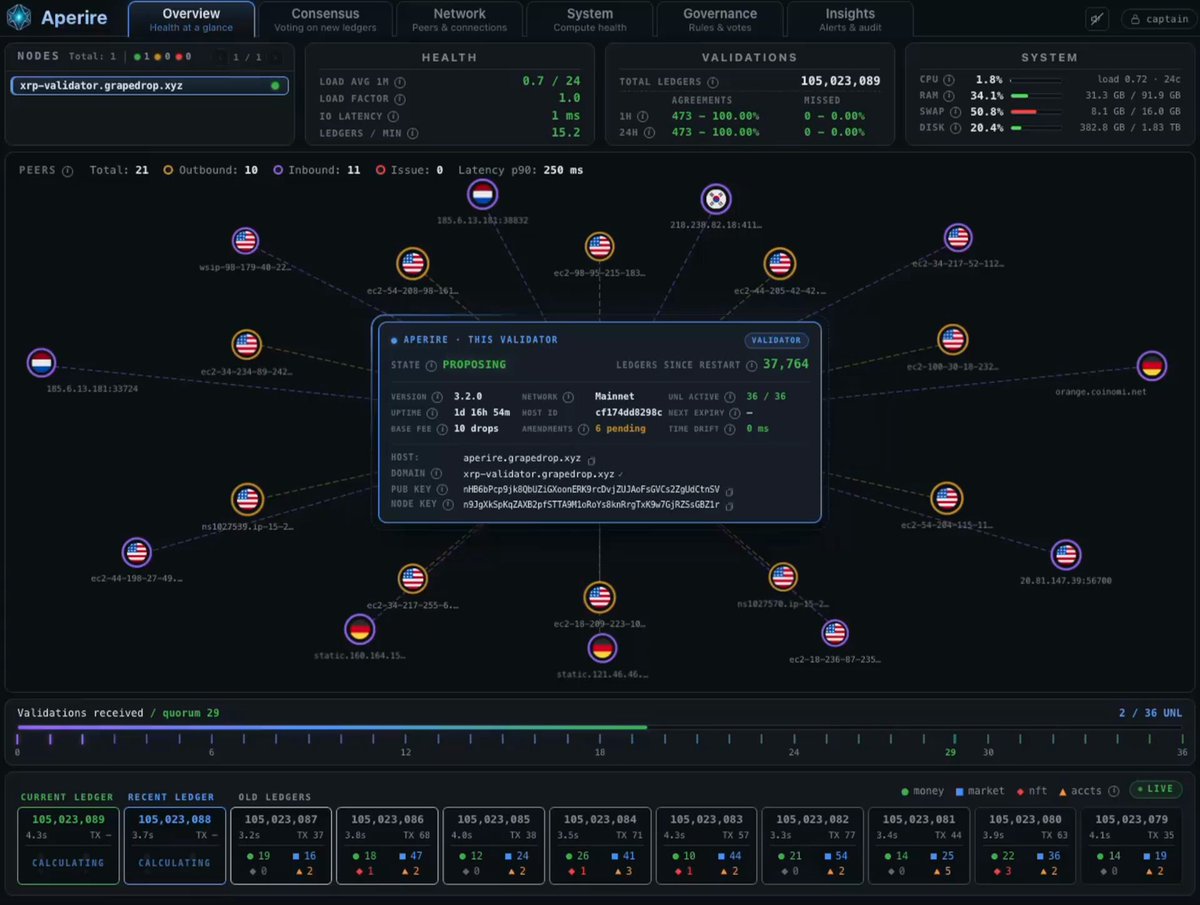The width and height of the screenshot is (1200, 905).
Task: Show info for STATE field
Action: tap(431, 365)
